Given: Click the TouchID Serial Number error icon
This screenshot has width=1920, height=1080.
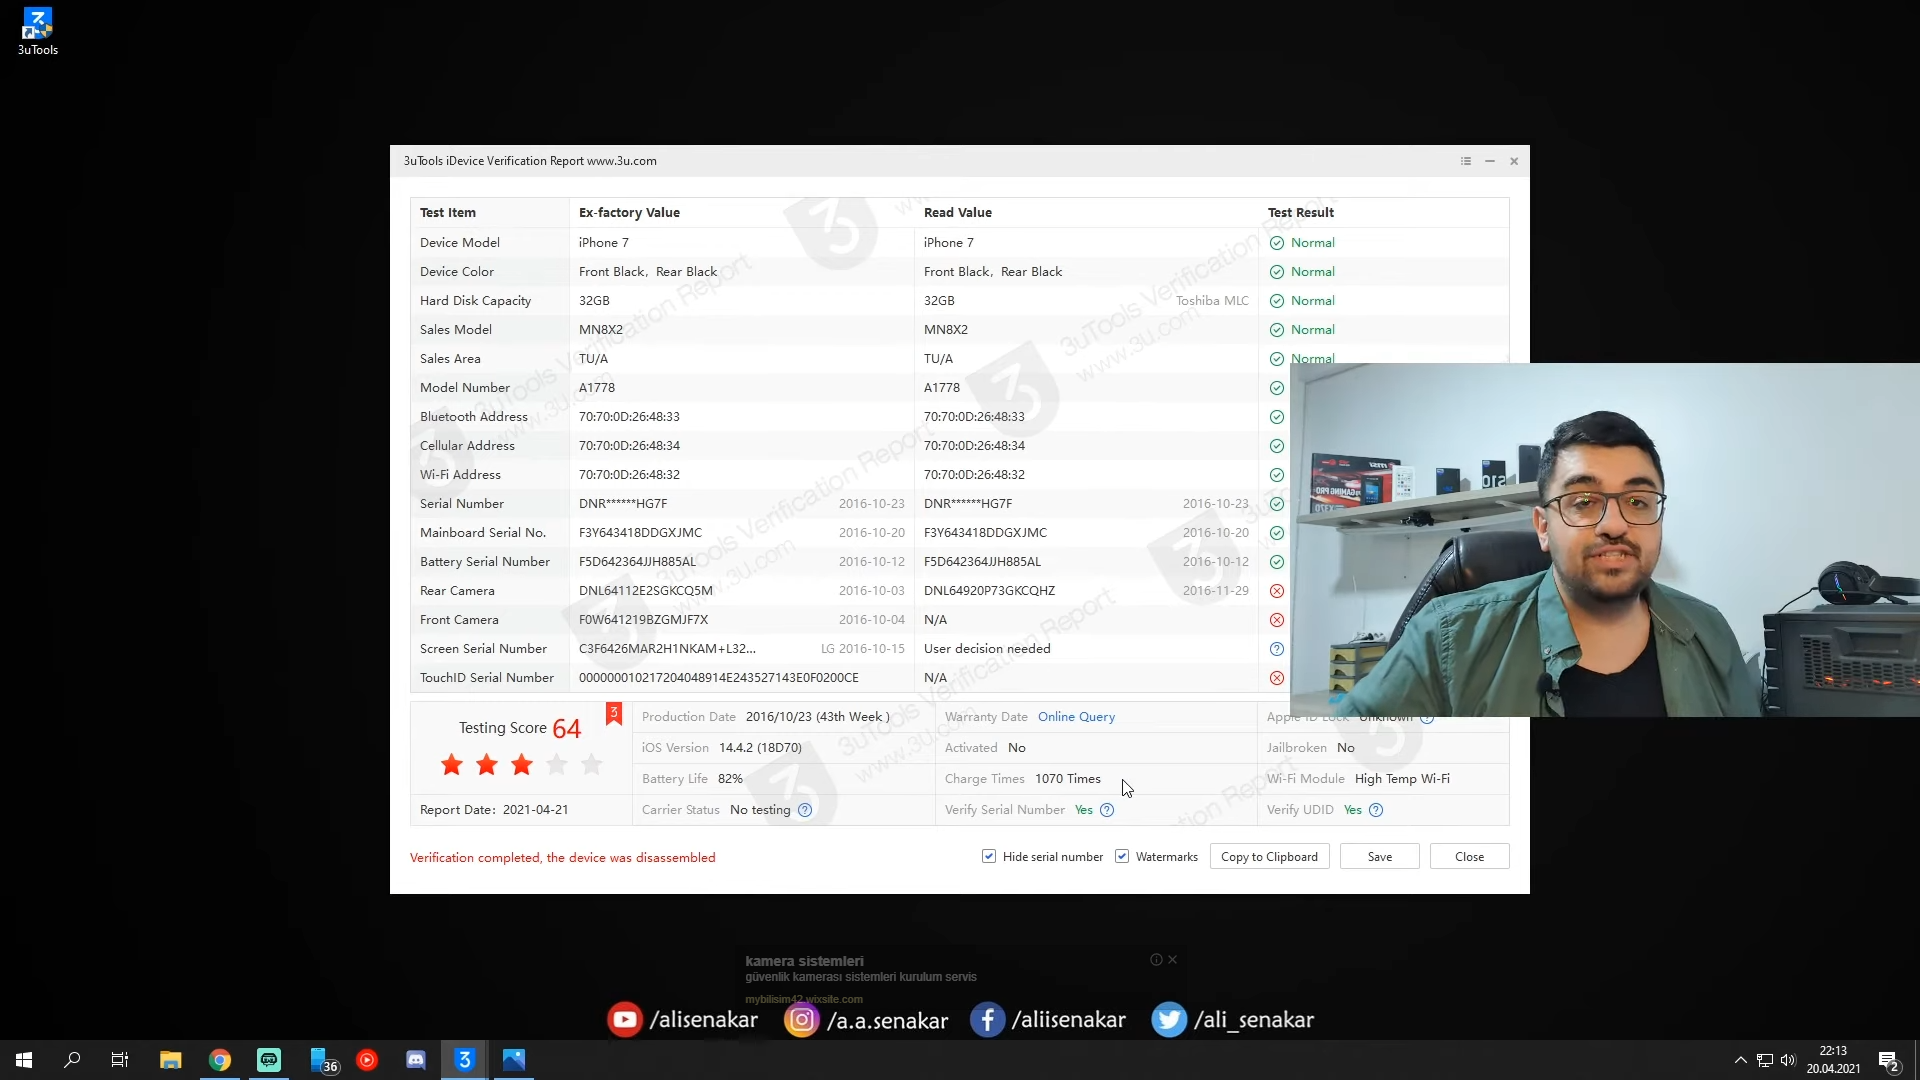Looking at the screenshot, I should [1277, 678].
